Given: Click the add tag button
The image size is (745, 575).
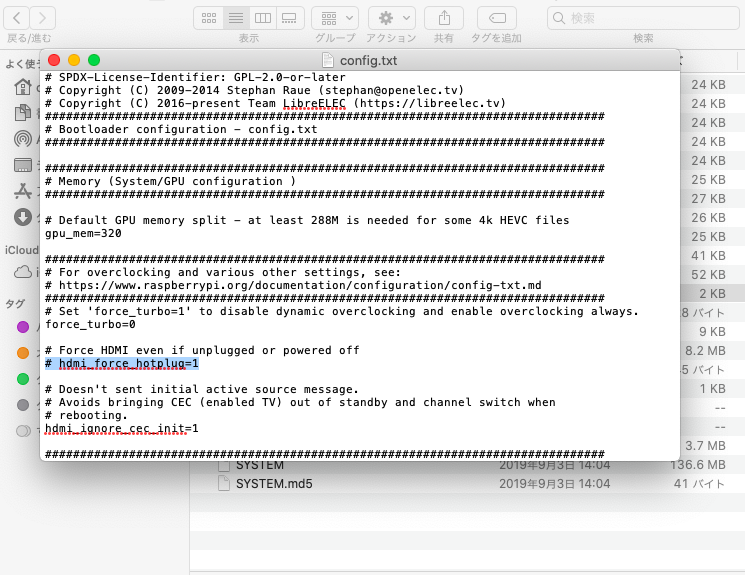Looking at the screenshot, I should pos(497,18).
